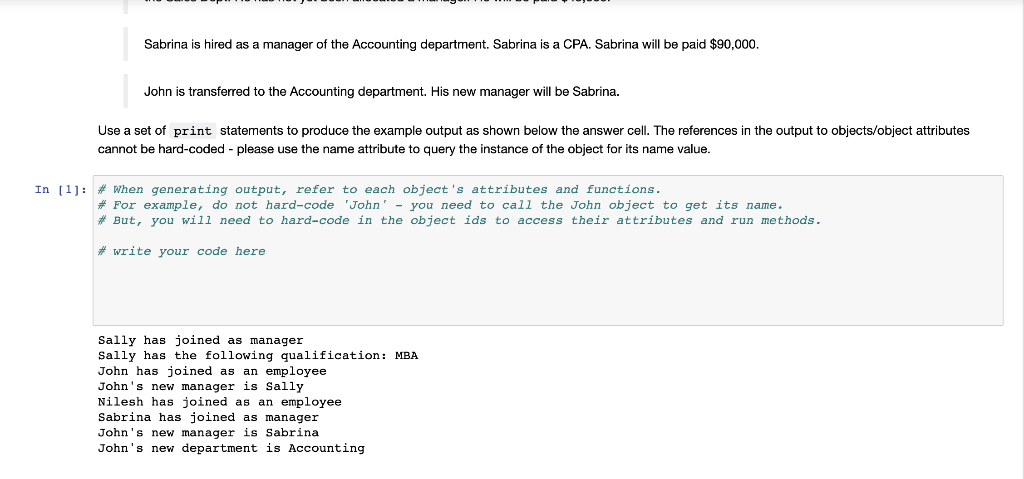Click the empty area inside the code cell
Image resolution: width=1024 pixels, height=479 pixels.
[x=547, y=291]
